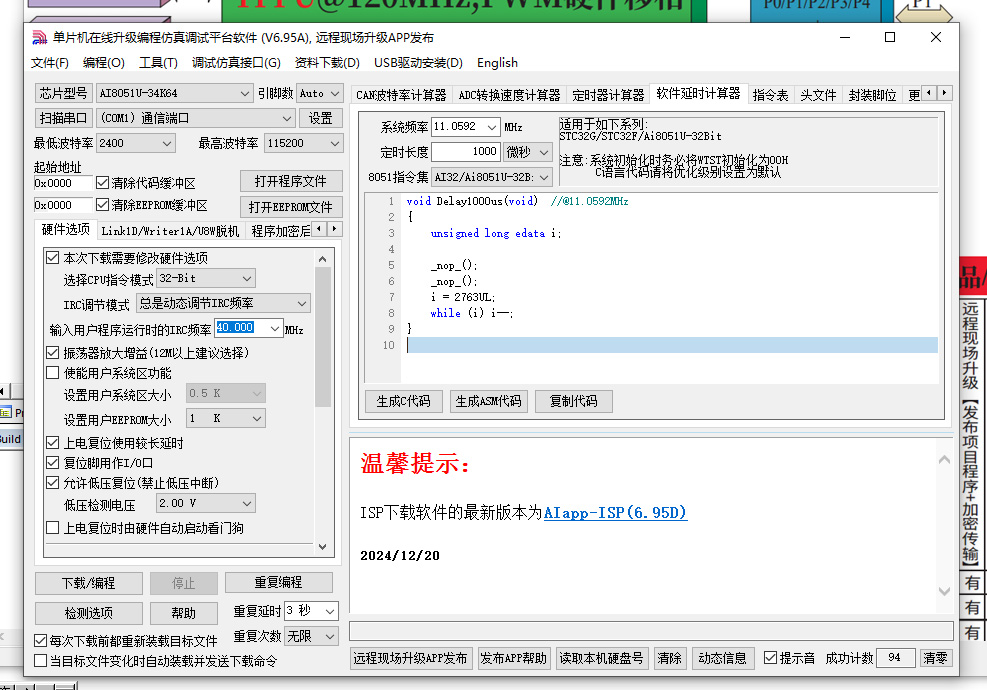Toggle 允许低压复位 checkbox
The height and width of the screenshot is (690, 987).
[x=53, y=483]
